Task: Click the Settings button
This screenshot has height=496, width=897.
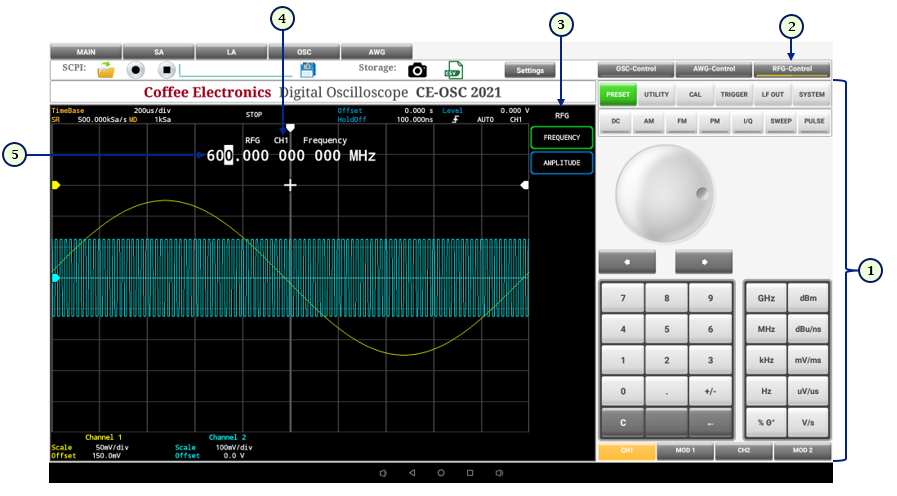Action: 529,70
